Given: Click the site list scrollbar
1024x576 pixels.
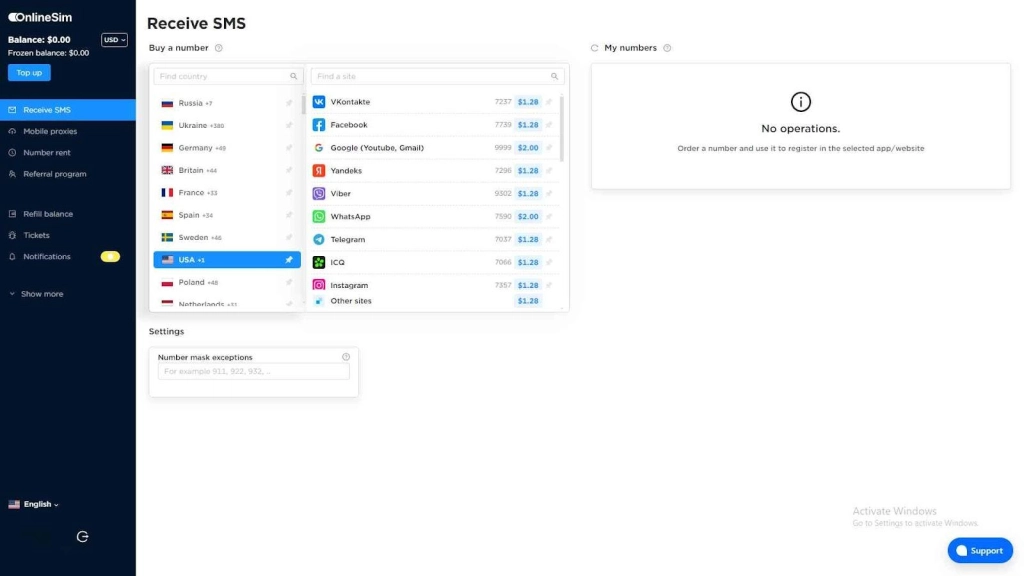Looking at the screenshot, I should 562,129.
